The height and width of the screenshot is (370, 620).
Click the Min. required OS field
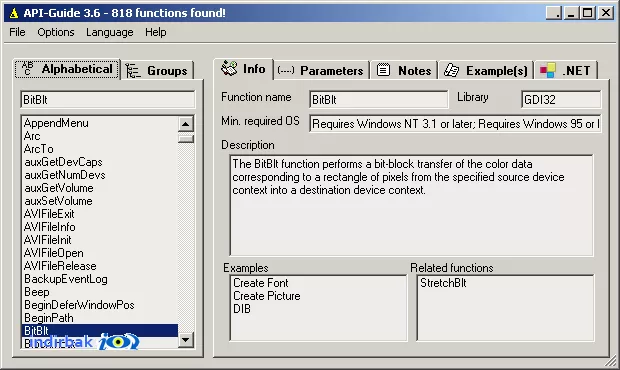(x=455, y=124)
